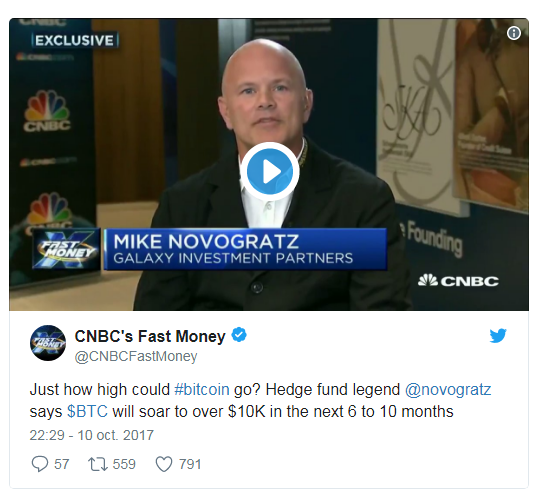This screenshot has height=502, width=556.
Task: Like the tweet with the heart icon
Action: point(164,464)
